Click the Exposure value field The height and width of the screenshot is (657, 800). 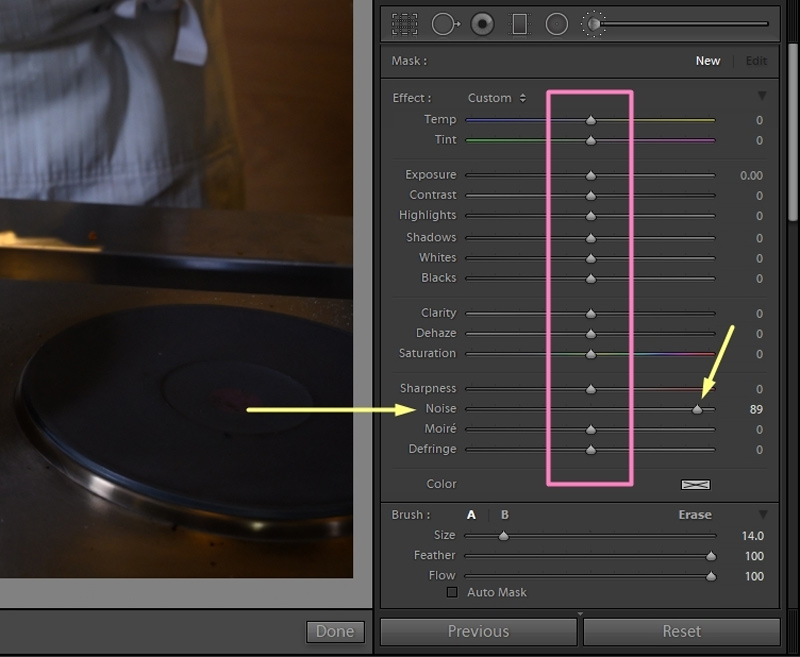pyautogui.click(x=750, y=176)
